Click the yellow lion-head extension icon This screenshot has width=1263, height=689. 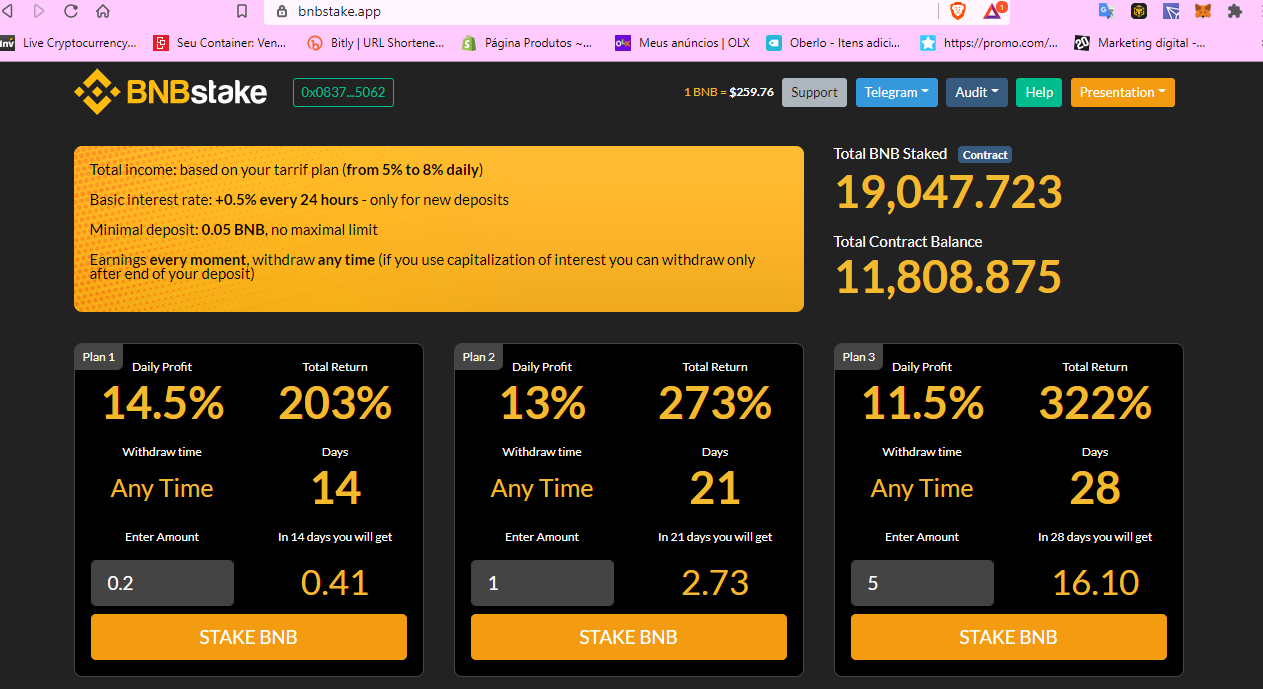pos(1139,11)
